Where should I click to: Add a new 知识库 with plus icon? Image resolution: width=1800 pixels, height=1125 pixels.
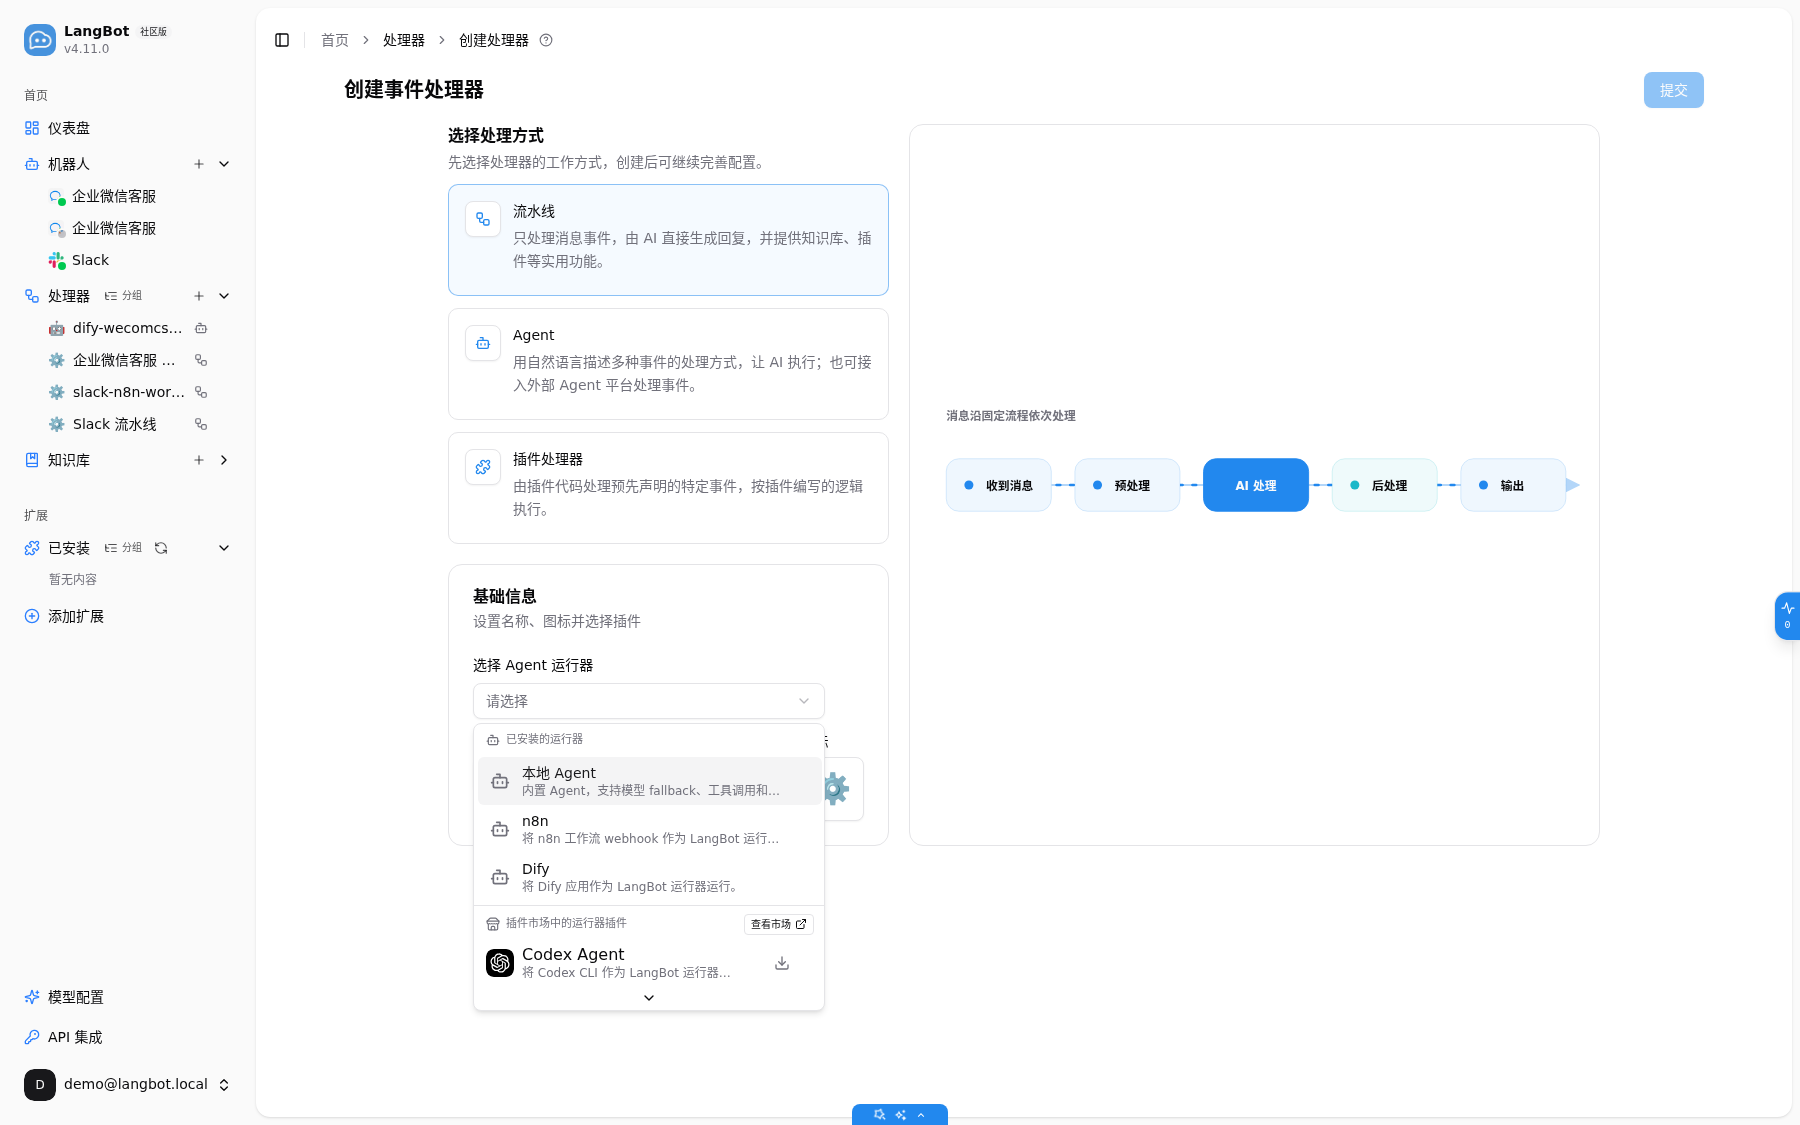pyautogui.click(x=199, y=460)
